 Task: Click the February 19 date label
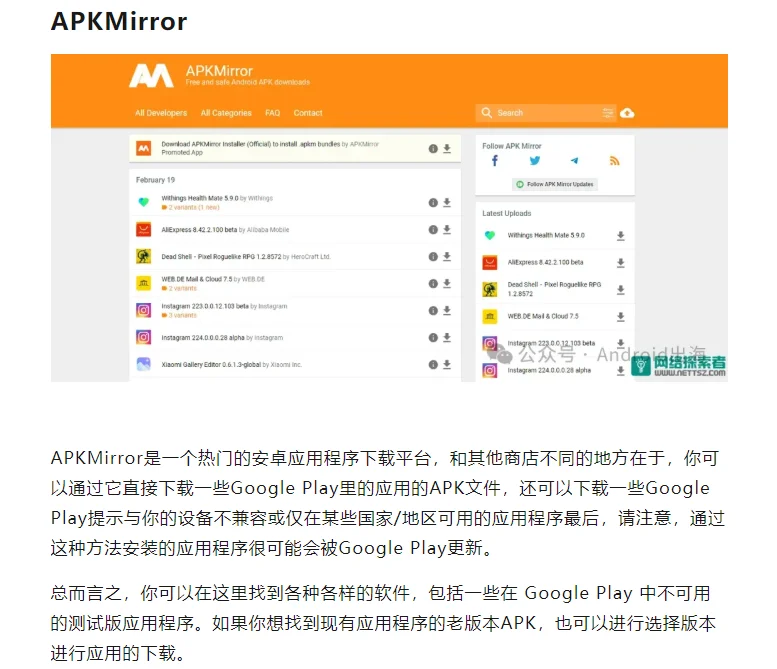[x=155, y=180]
